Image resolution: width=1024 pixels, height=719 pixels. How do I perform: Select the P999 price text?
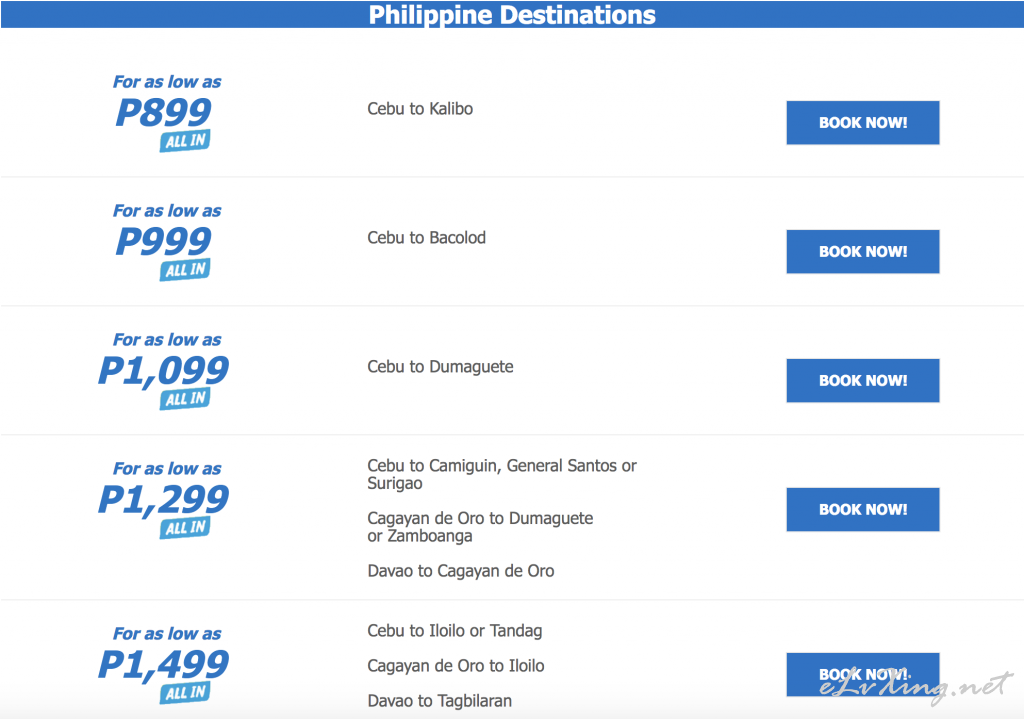tap(164, 242)
